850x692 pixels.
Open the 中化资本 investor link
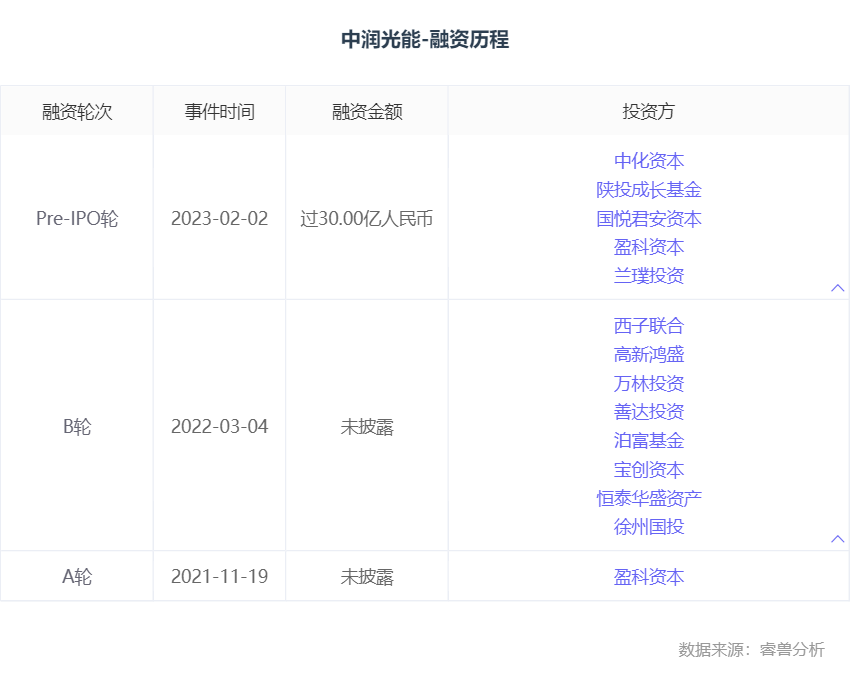649,161
